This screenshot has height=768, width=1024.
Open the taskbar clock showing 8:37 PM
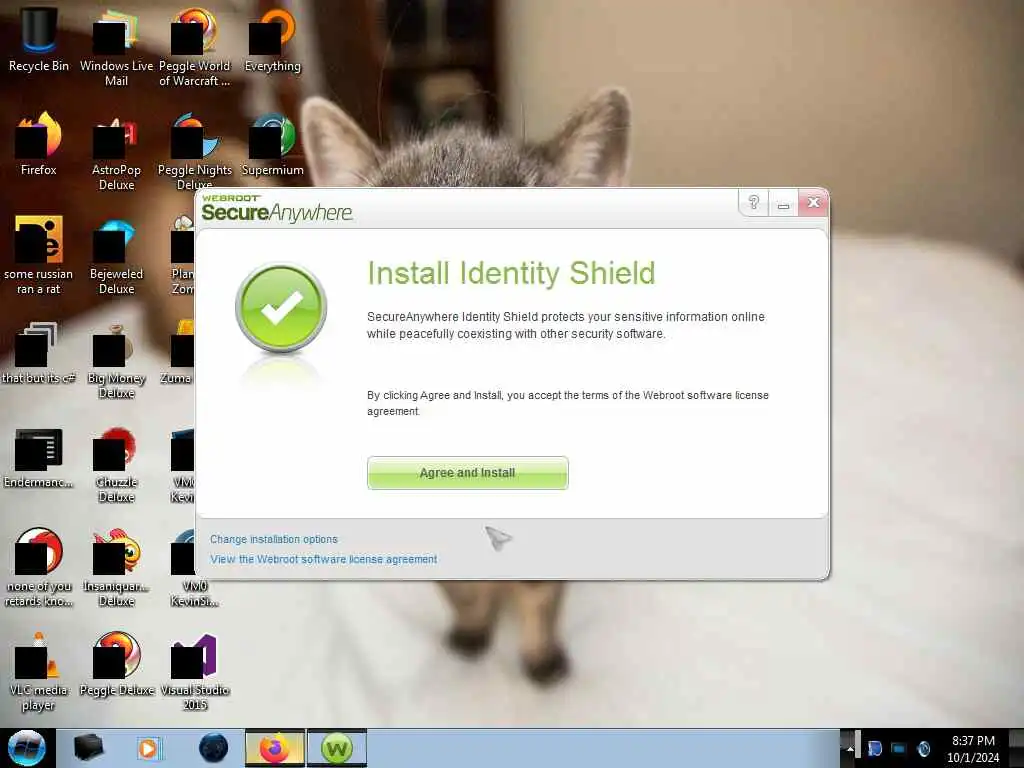pyautogui.click(x=973, y=749)
